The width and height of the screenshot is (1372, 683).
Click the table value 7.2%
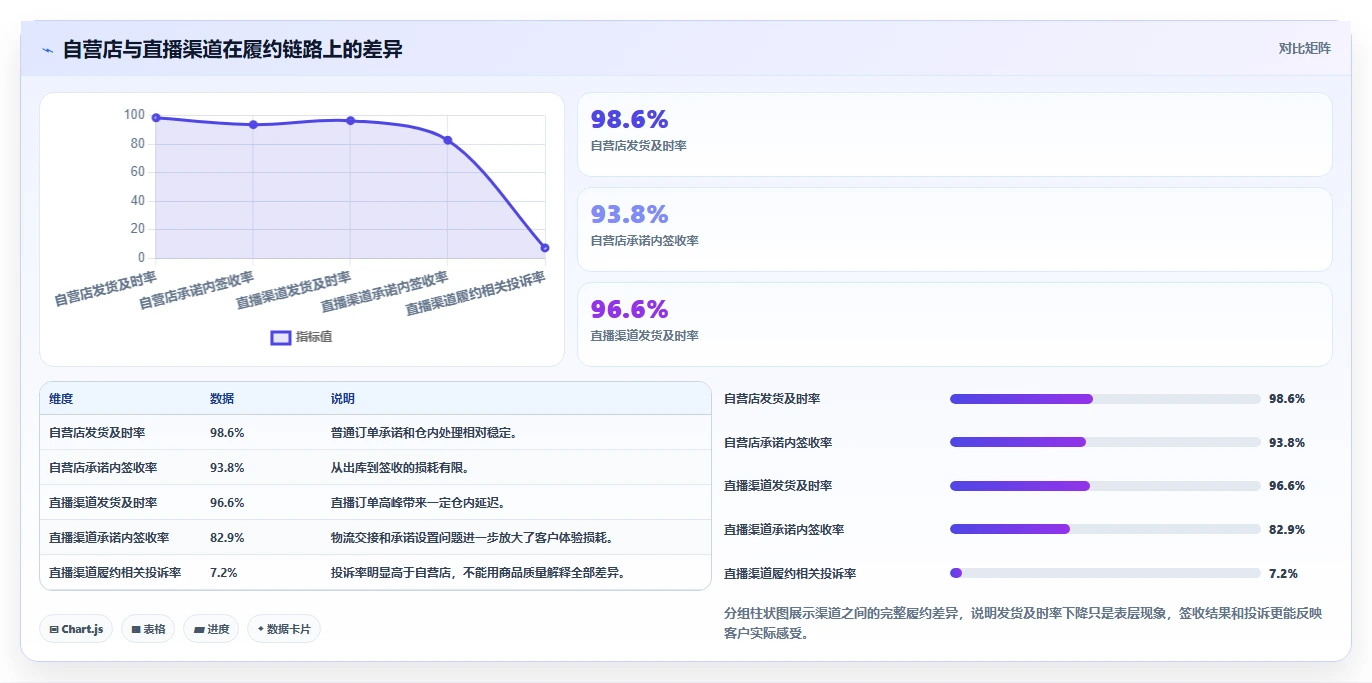223,573
